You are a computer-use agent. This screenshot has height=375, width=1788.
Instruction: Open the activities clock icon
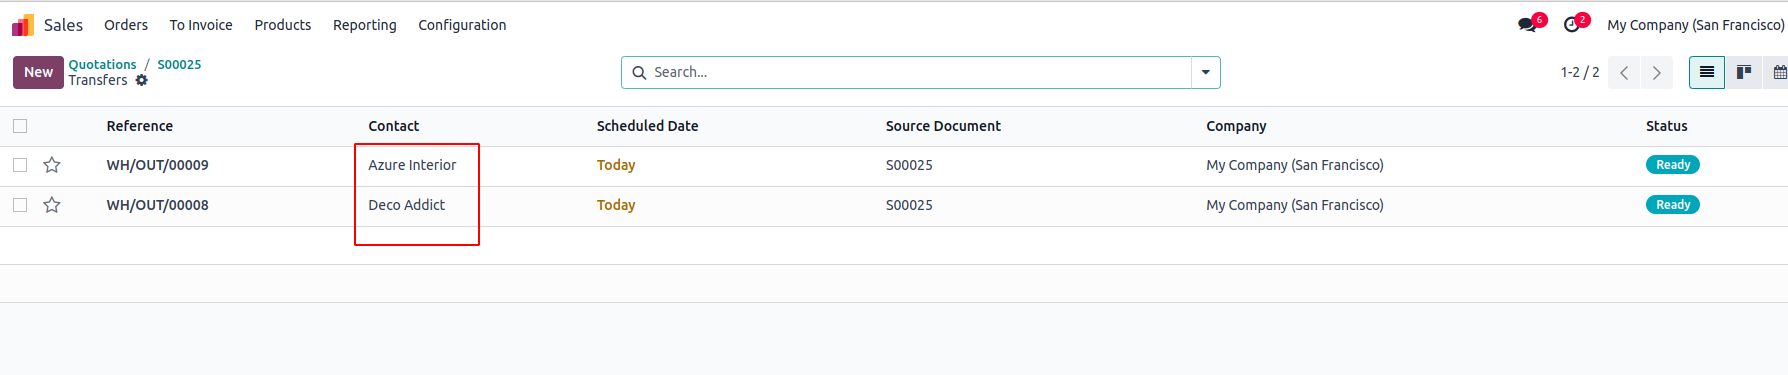point(1572,25)
